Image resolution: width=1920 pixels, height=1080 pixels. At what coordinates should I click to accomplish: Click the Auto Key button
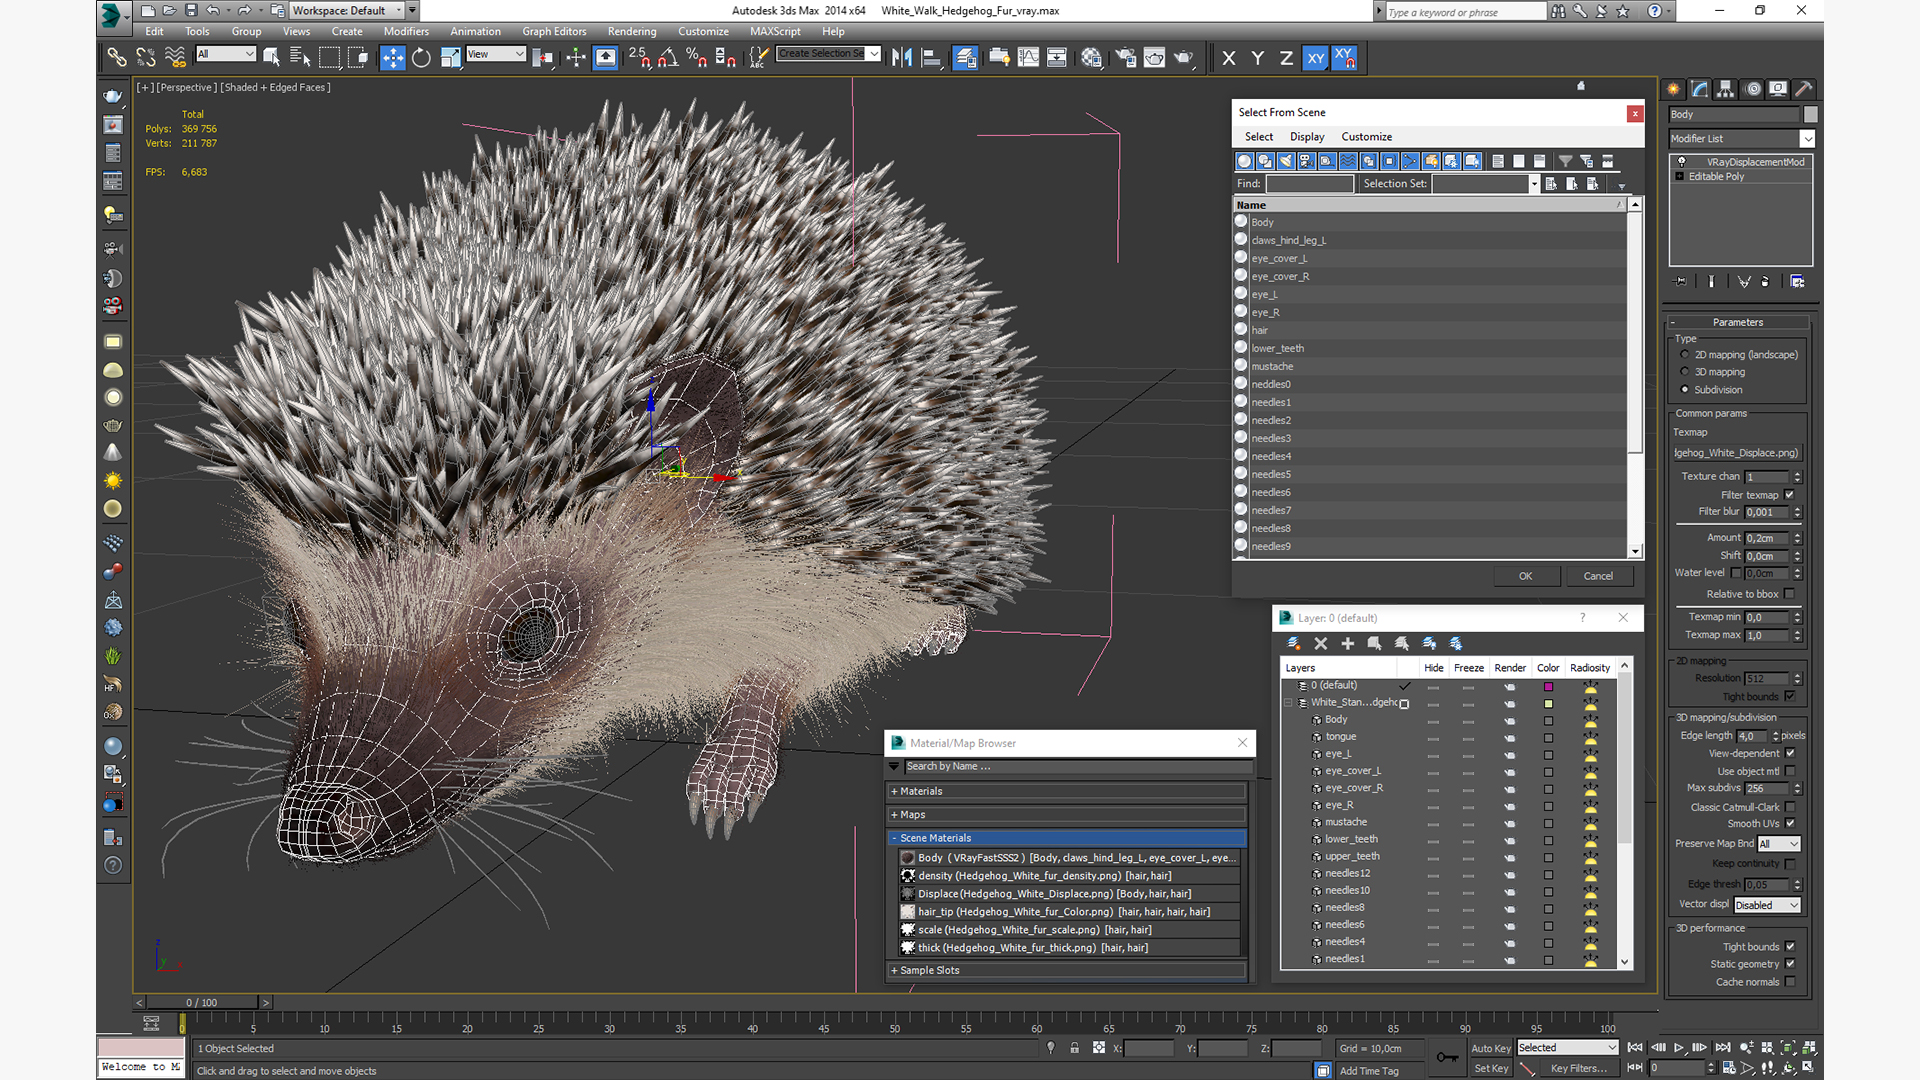click(x=1490, y=1048)
